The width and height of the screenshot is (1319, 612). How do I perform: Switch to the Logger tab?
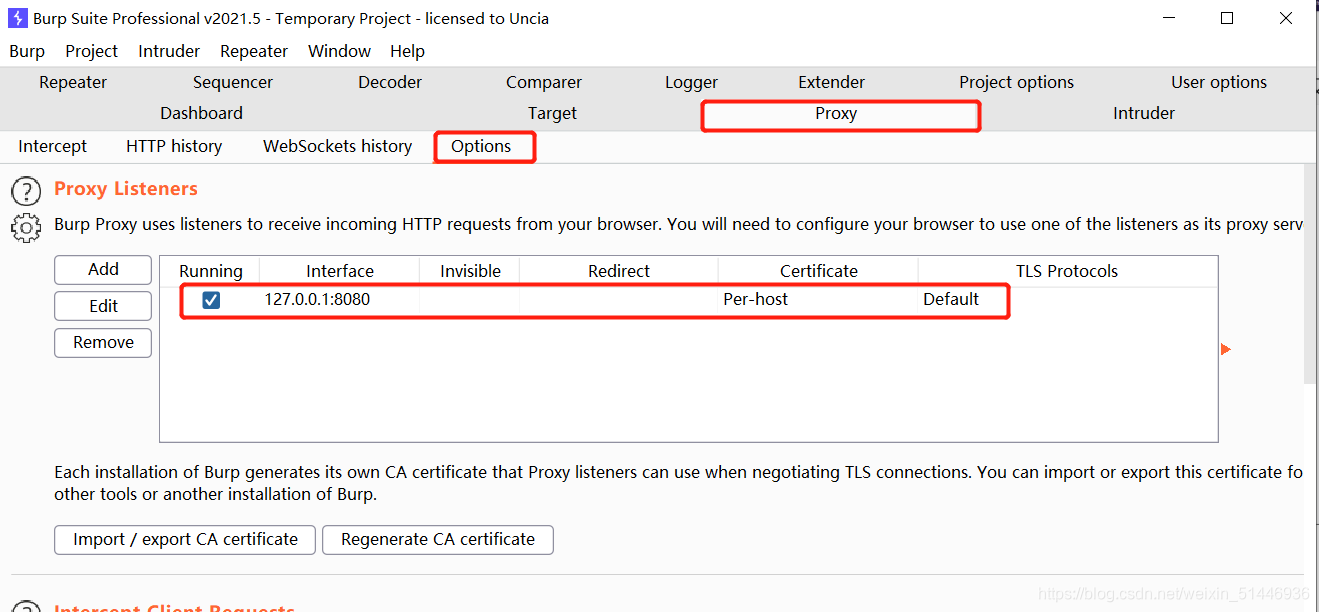click(691, 82)
